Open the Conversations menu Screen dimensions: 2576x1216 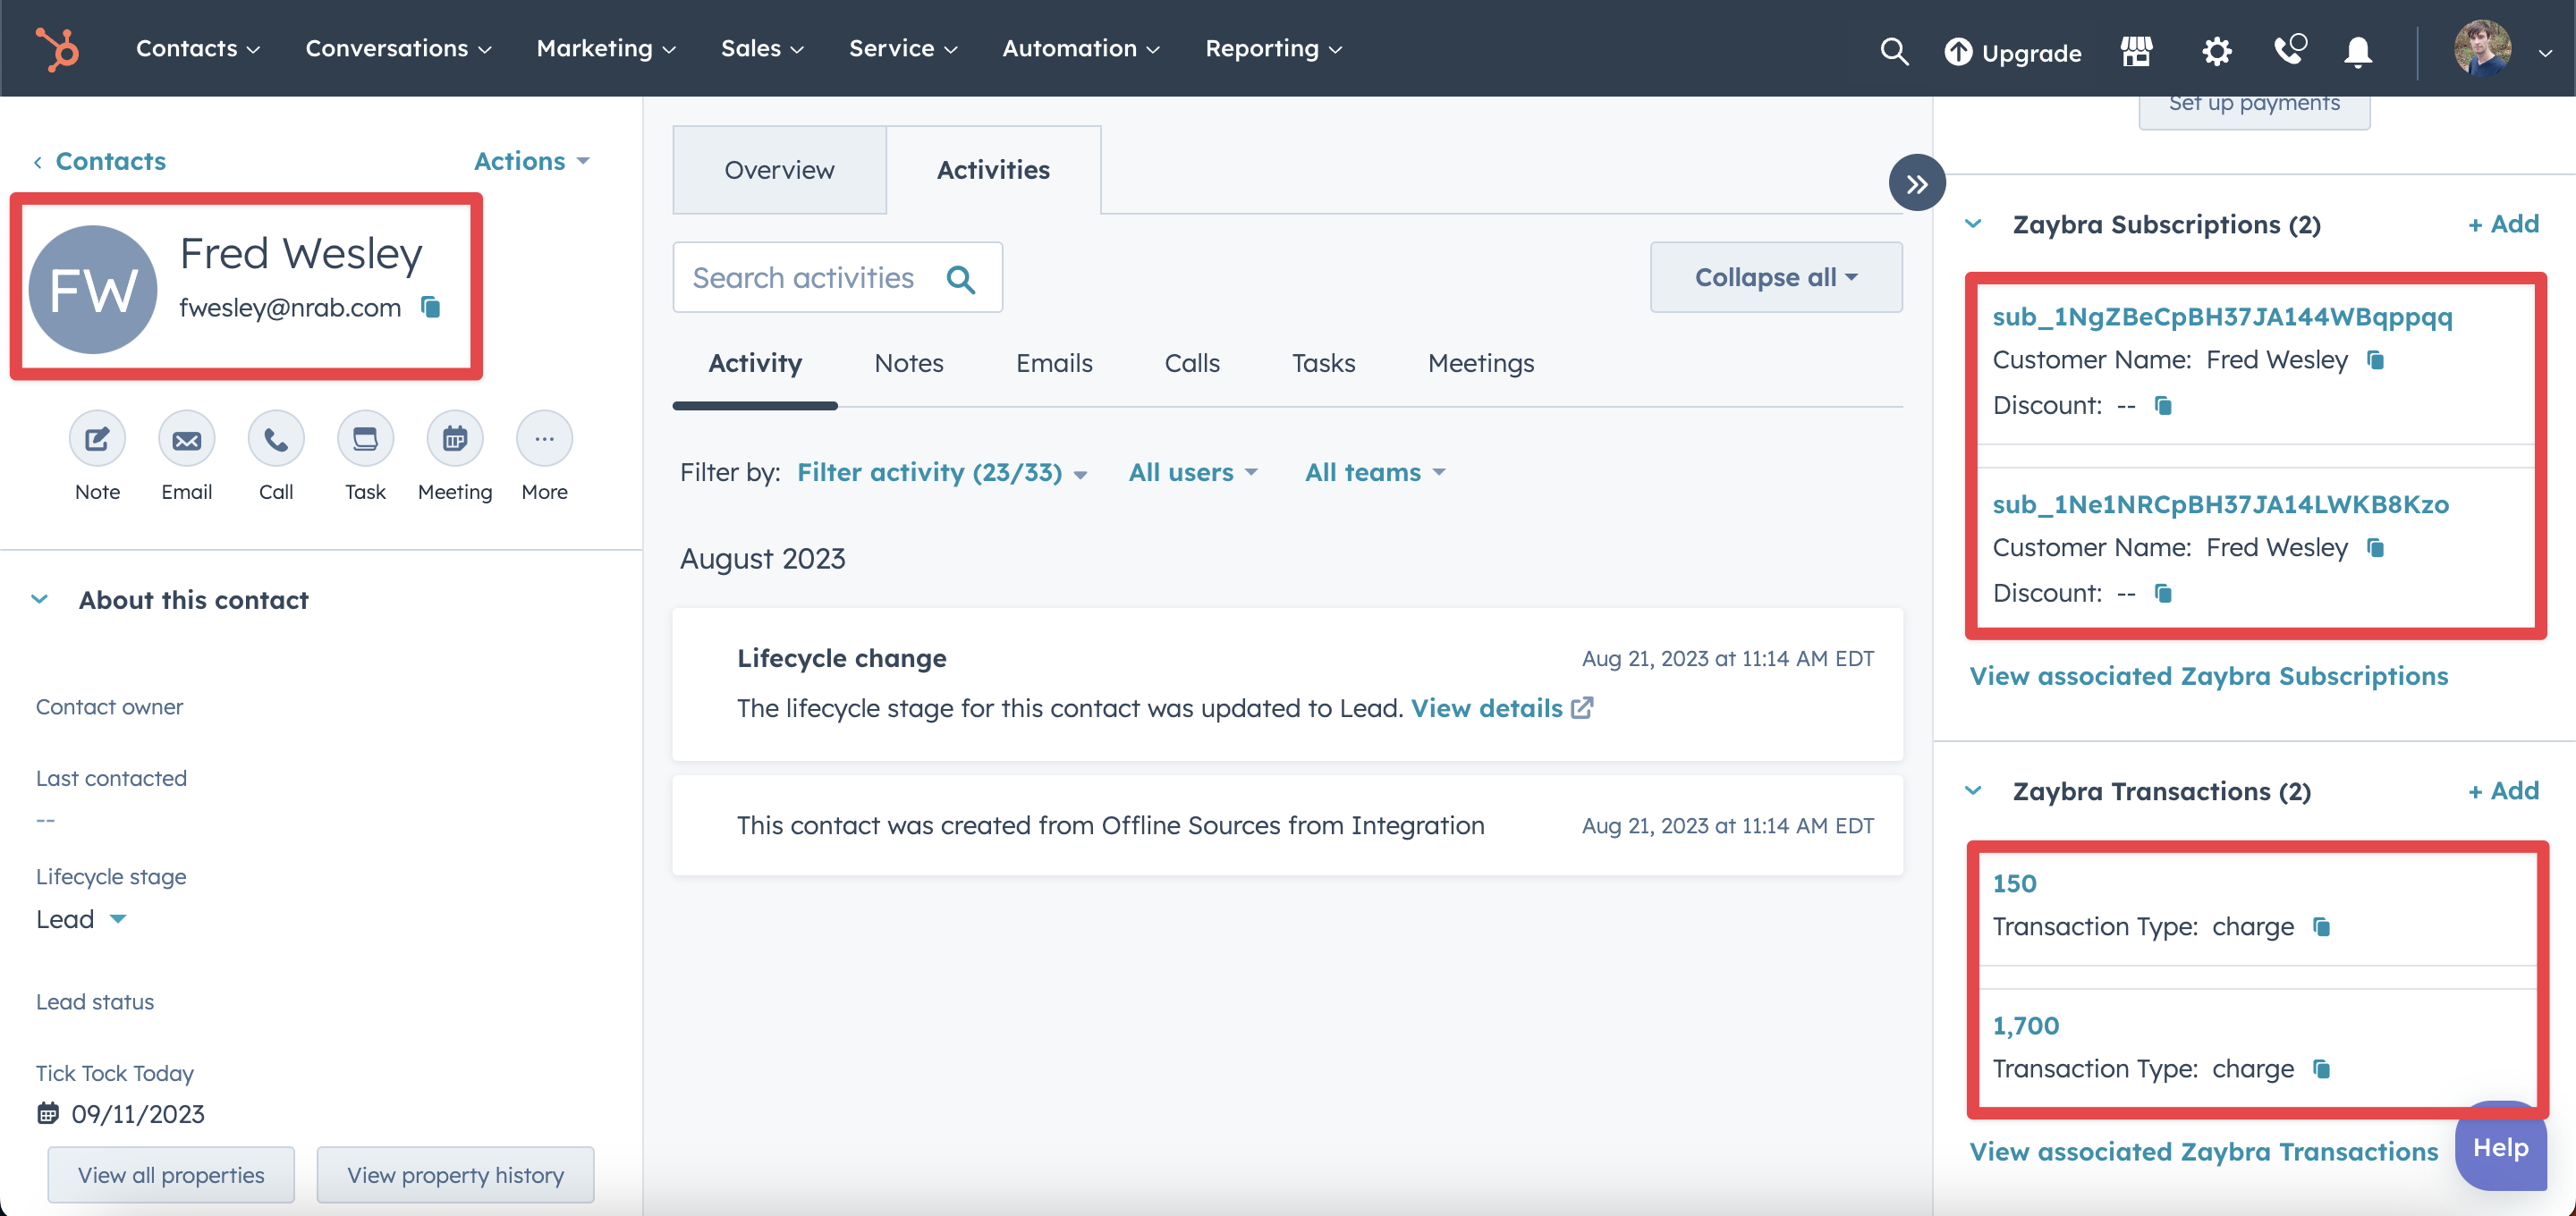398,48
